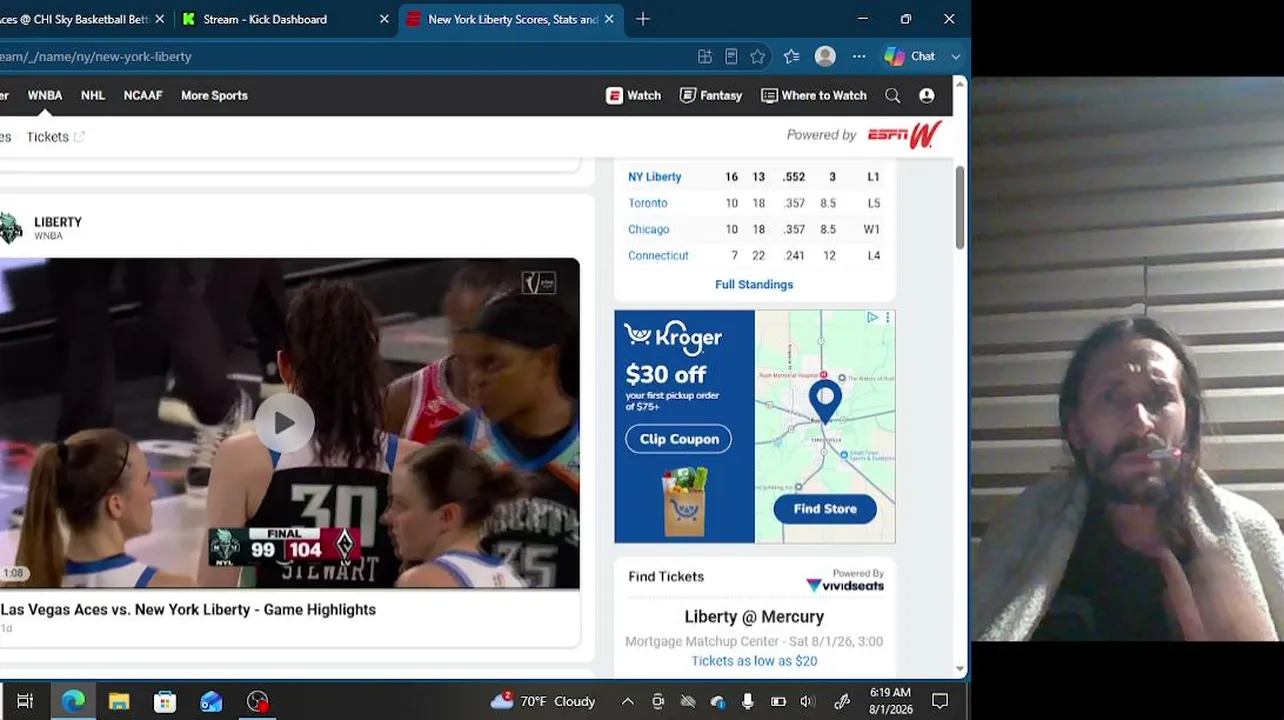Open the Tickets external link
This screenshot has height=720, width=1284.
tap(56, 137)
